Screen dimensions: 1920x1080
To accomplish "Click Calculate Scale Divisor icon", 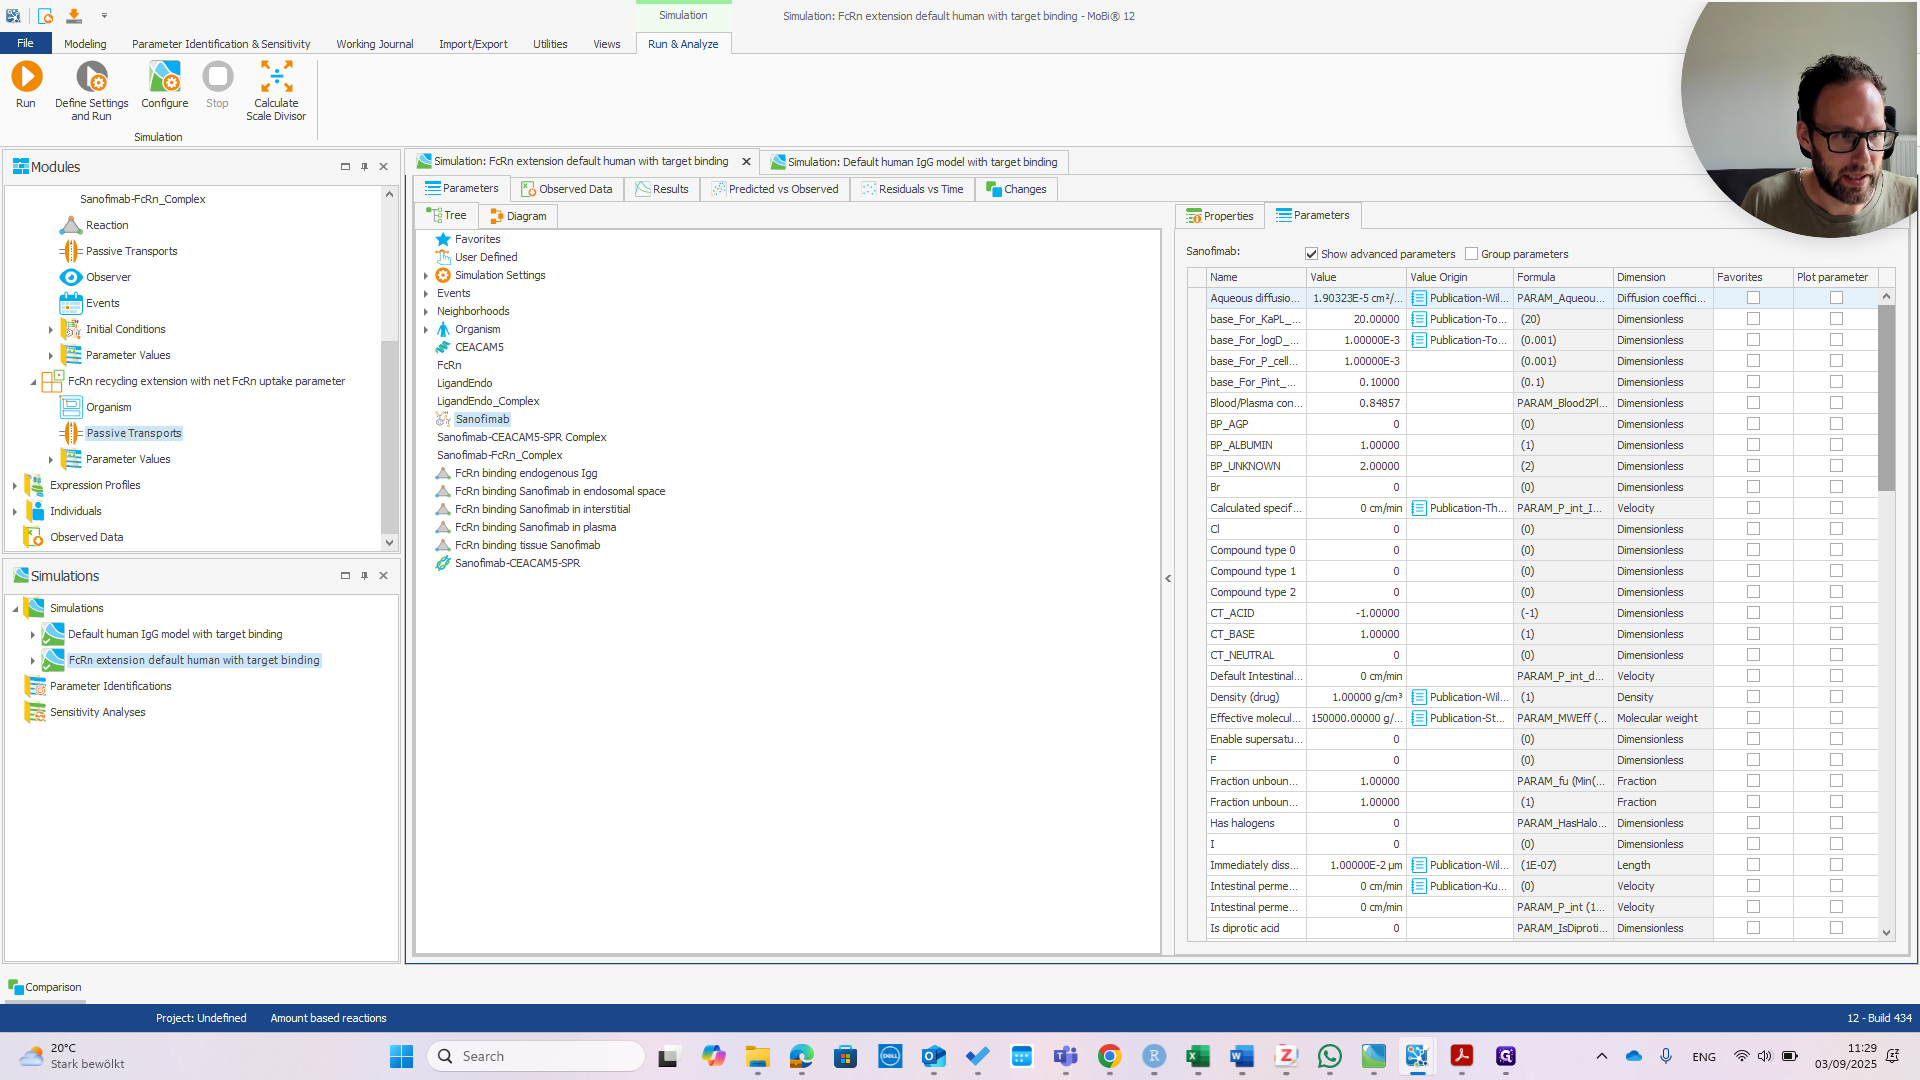I will point(276,78).
